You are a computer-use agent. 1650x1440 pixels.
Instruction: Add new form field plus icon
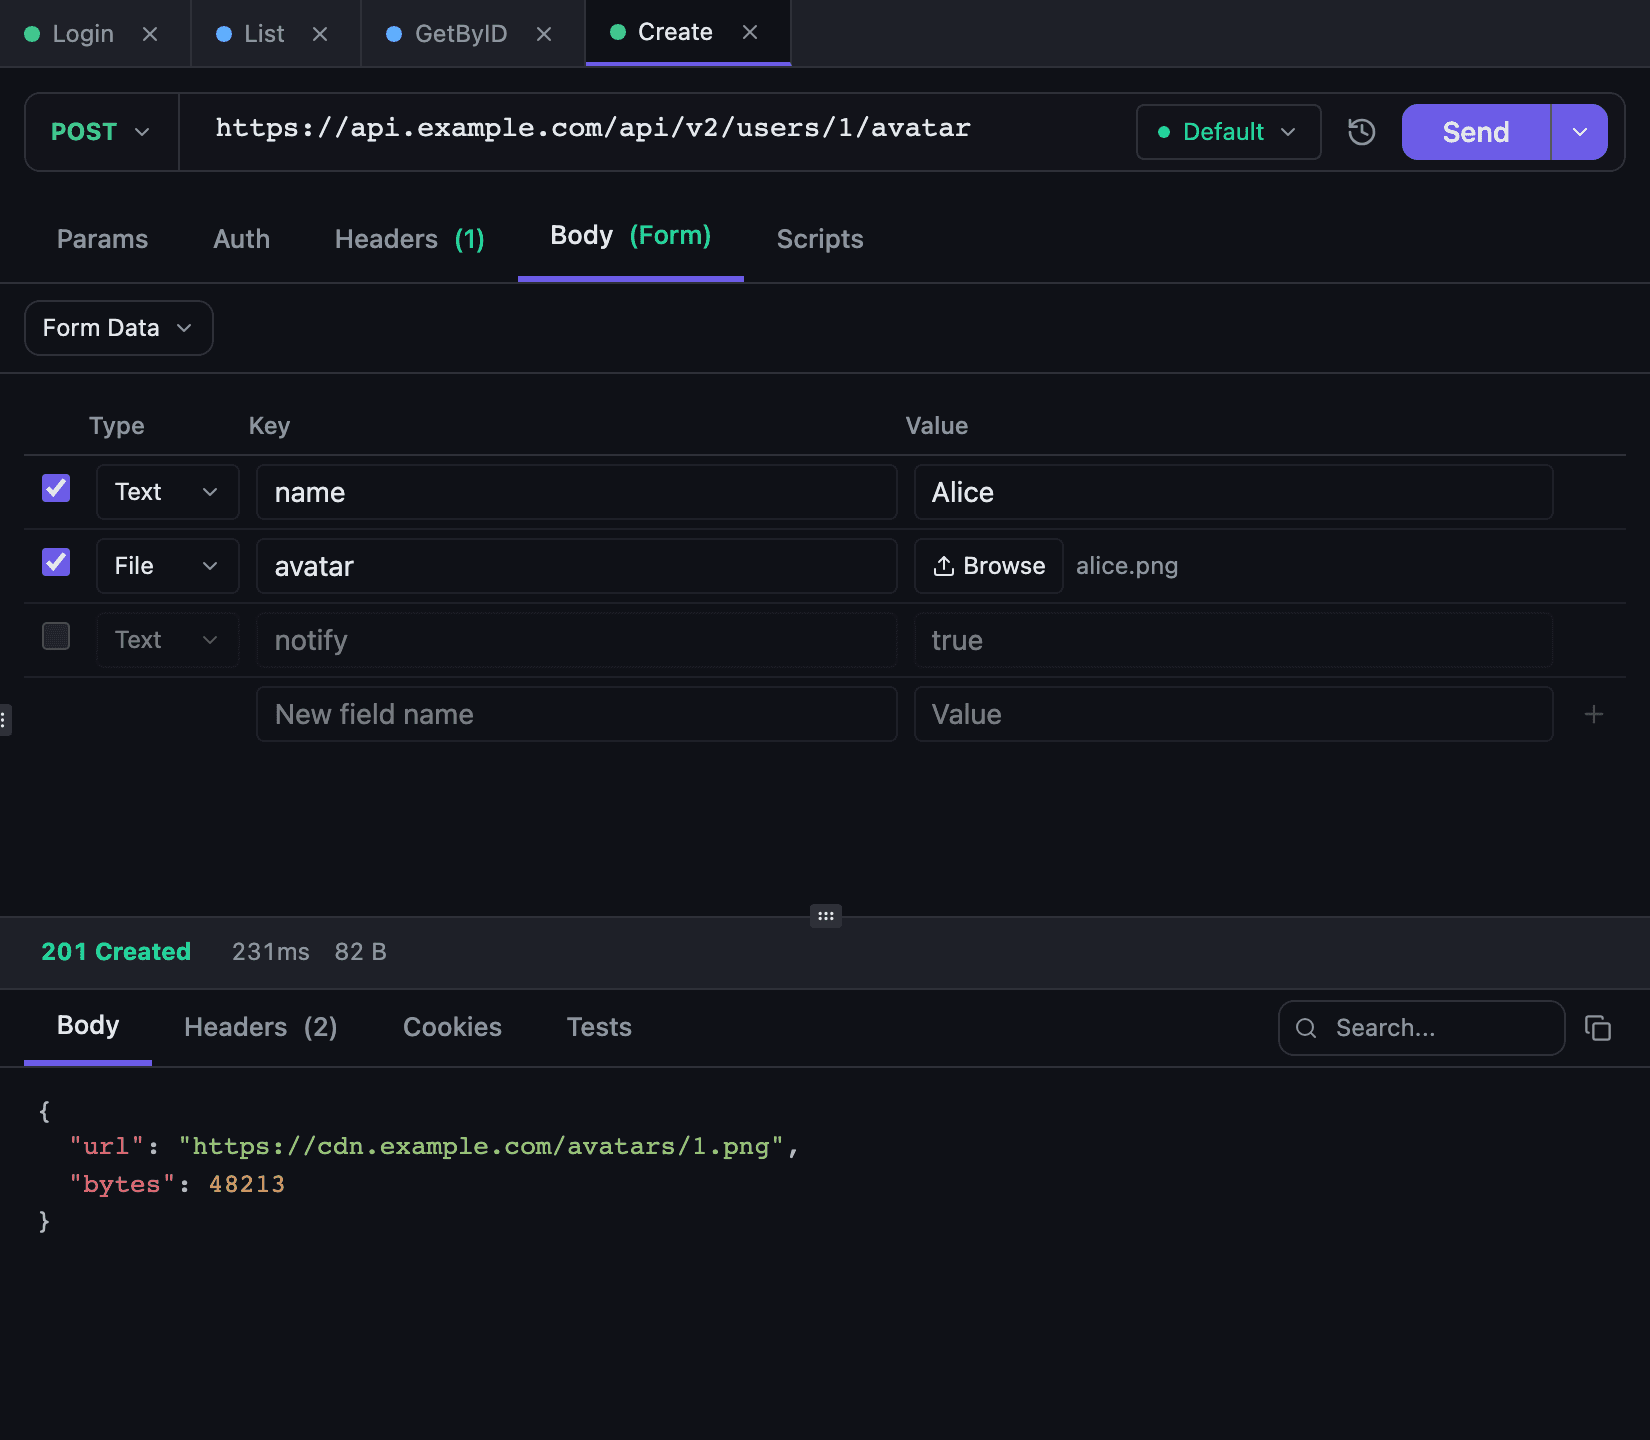tap(1594, 714)
